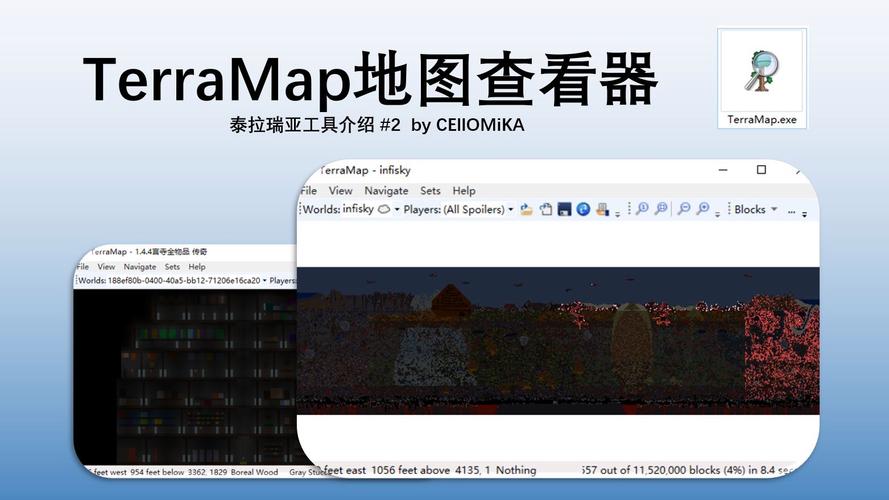Open the Navigate menu in the 1.4.4 back window

139,266
